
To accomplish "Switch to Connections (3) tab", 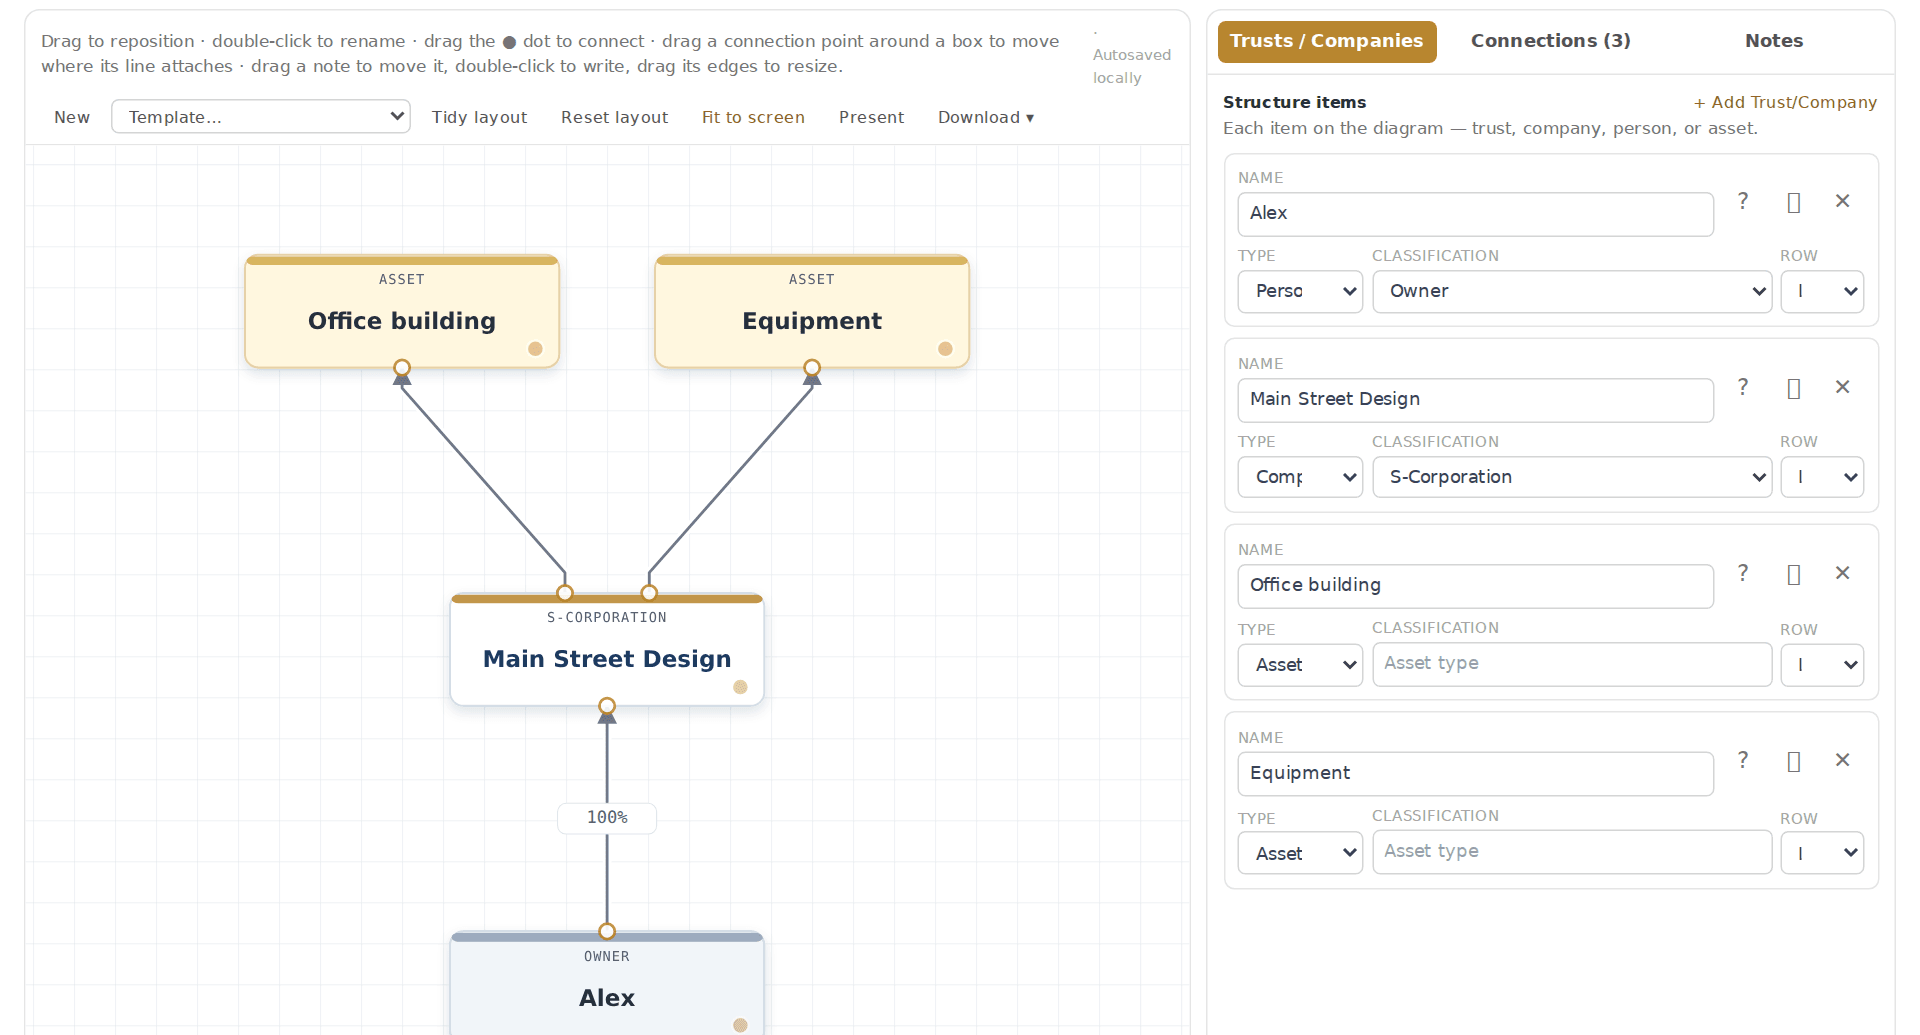I will [x=1550, y=41].
